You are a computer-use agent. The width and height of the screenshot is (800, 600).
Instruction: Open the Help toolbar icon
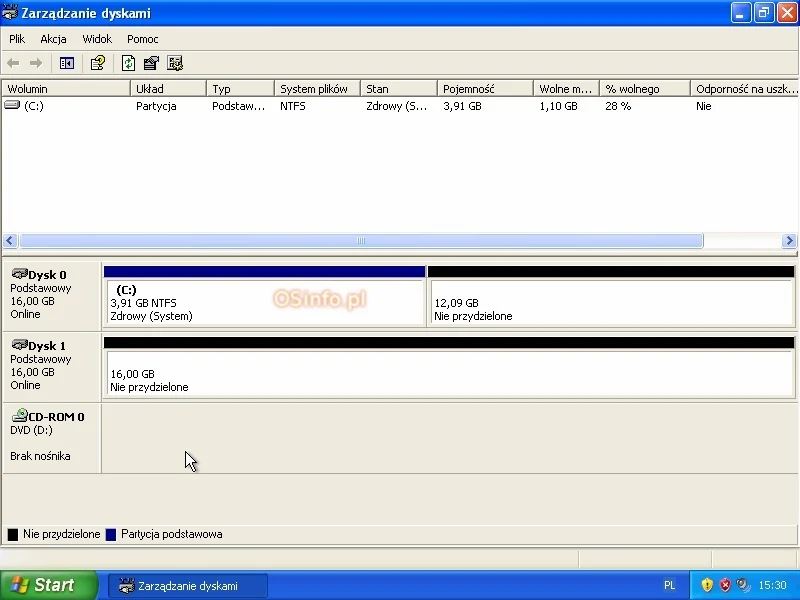point(98,63)
